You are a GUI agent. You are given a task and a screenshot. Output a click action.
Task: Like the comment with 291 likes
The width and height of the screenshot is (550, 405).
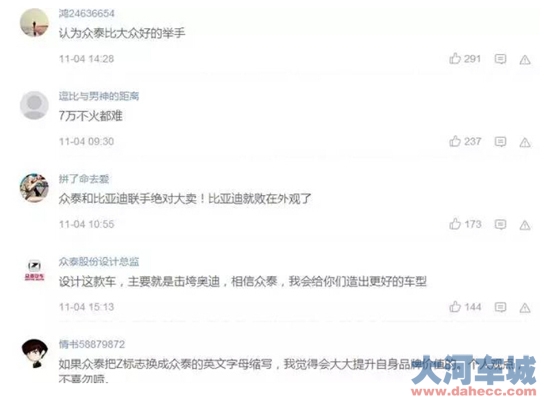click(x=455, y=59)
